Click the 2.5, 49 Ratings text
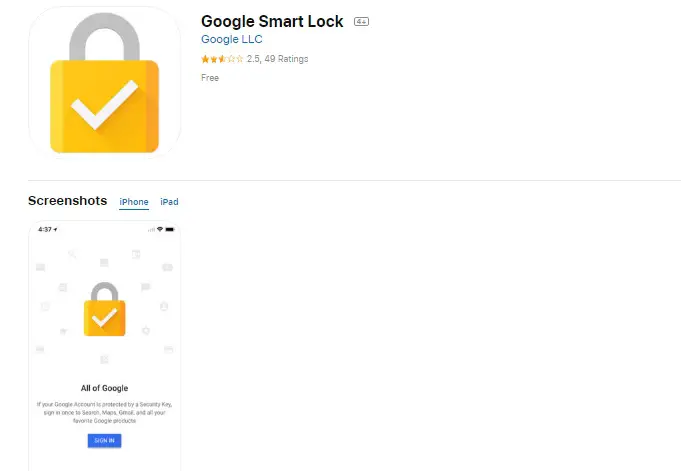681x471 pixels. 277,59
